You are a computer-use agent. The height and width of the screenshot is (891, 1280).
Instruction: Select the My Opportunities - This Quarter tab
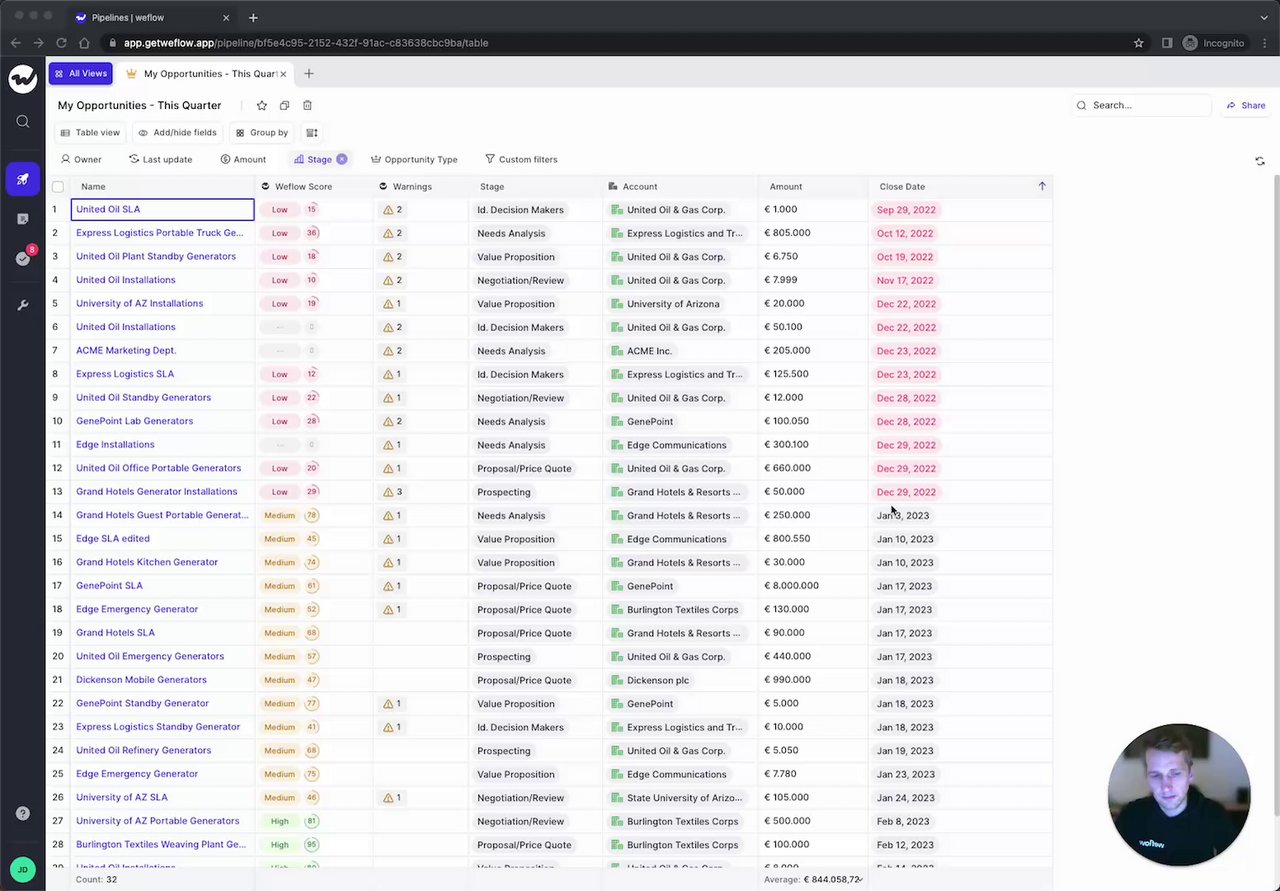(203, 74)
